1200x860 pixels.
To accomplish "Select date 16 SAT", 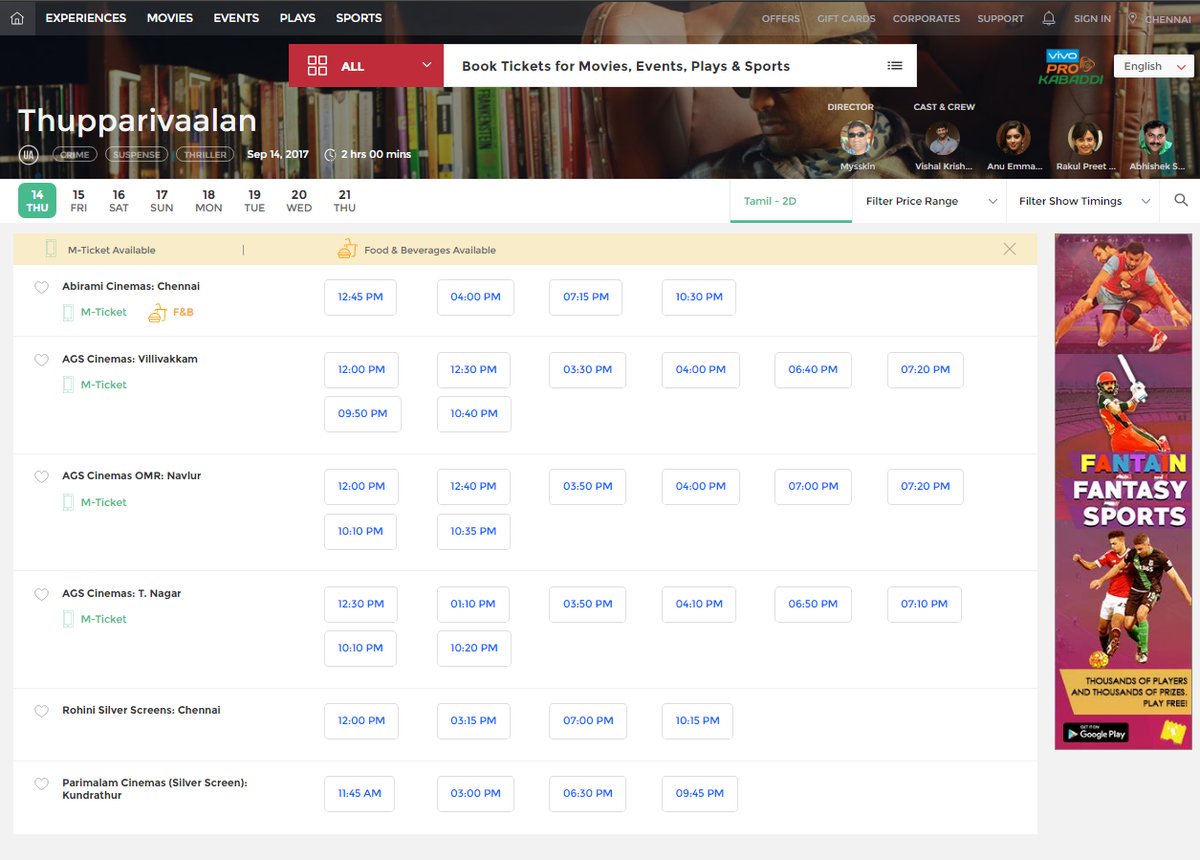I will (119, 201).
